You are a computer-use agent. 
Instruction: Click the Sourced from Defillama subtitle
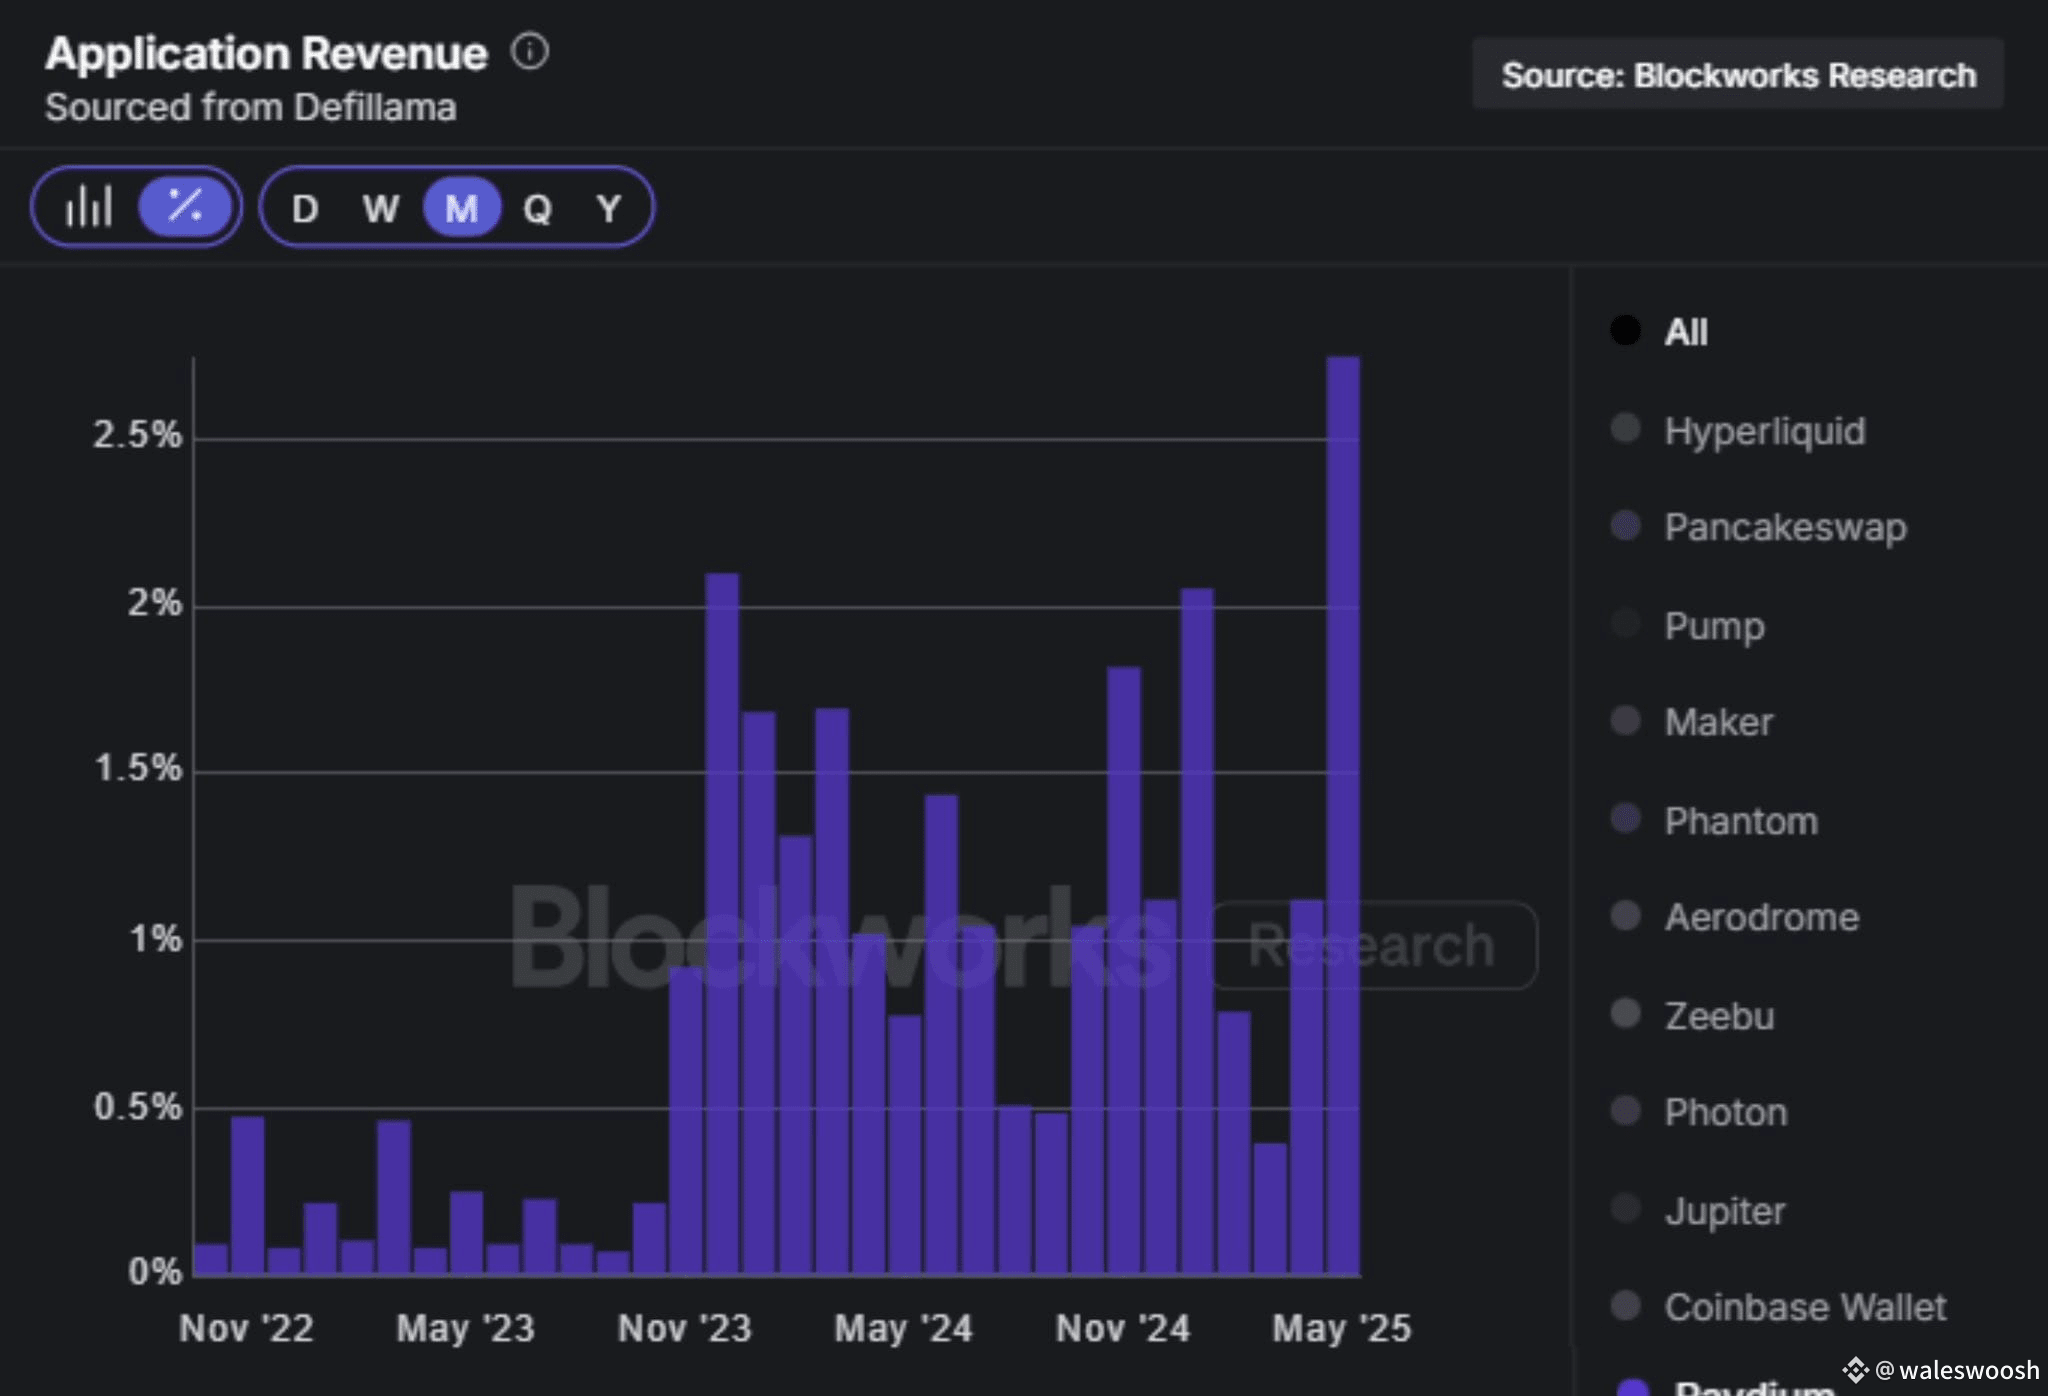pos(251,107)
